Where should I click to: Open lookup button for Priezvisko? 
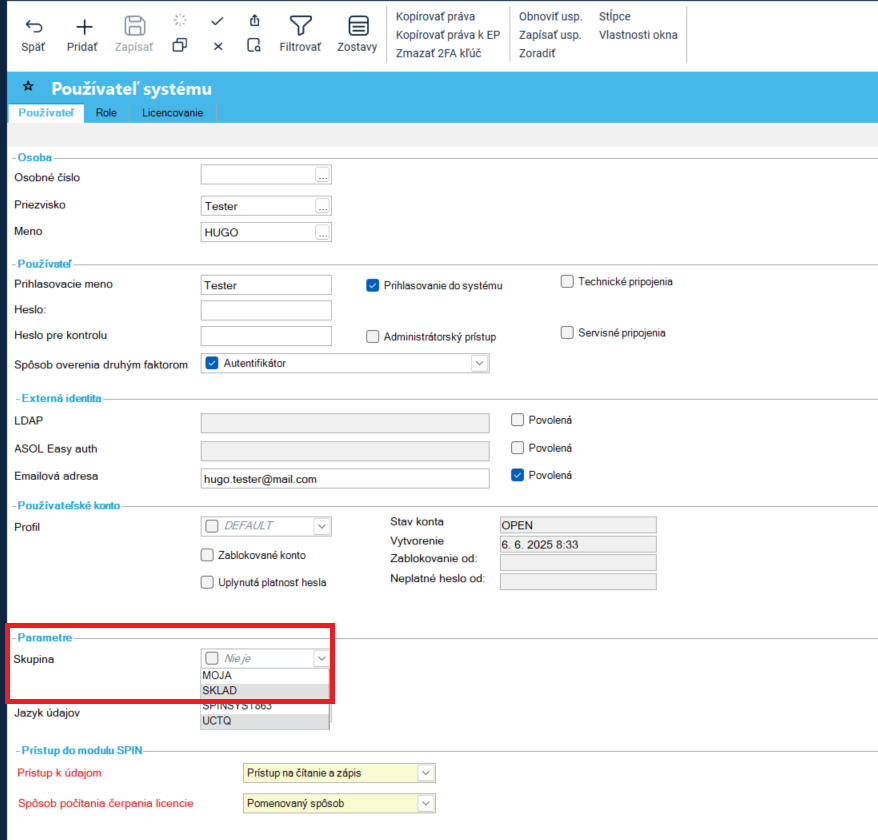coord(323,206)
